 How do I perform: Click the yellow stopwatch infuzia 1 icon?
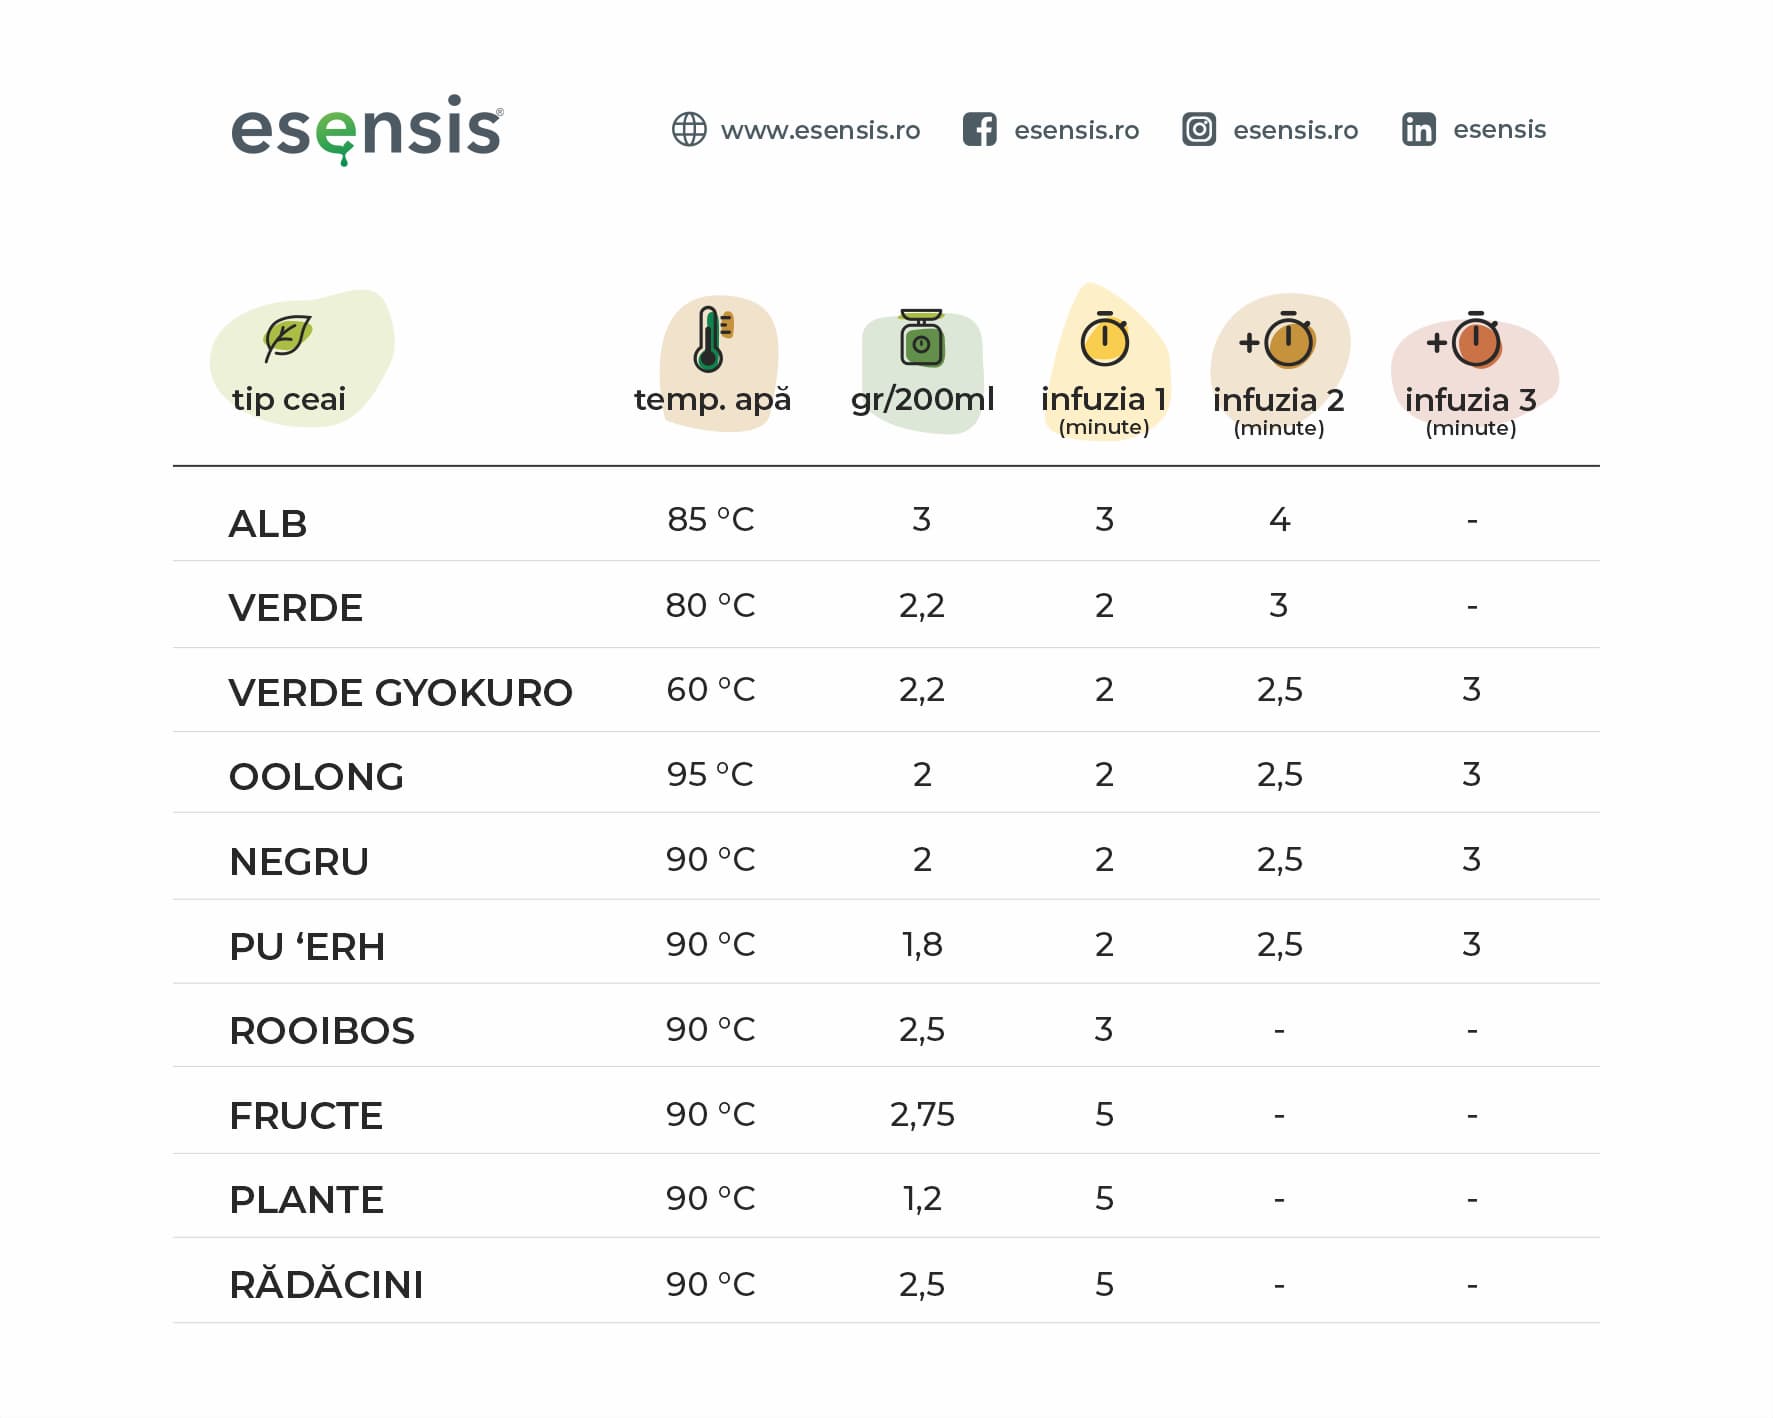click(1105, 339)
